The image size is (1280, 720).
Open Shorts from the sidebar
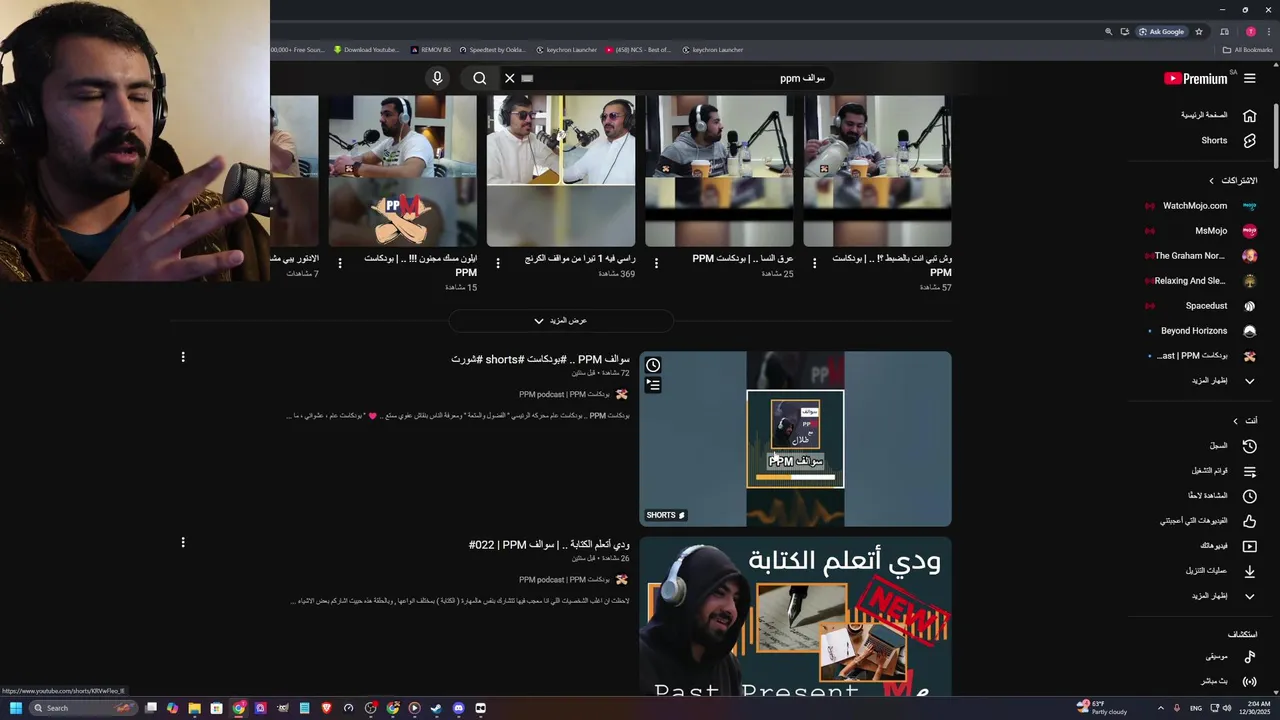click(x=1215, y=140)
